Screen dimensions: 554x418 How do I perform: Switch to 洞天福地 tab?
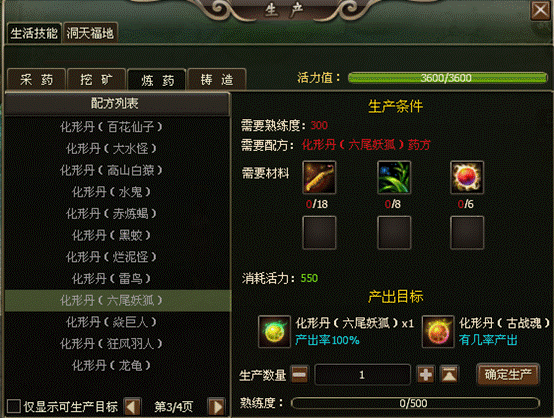tap(90, 33)
